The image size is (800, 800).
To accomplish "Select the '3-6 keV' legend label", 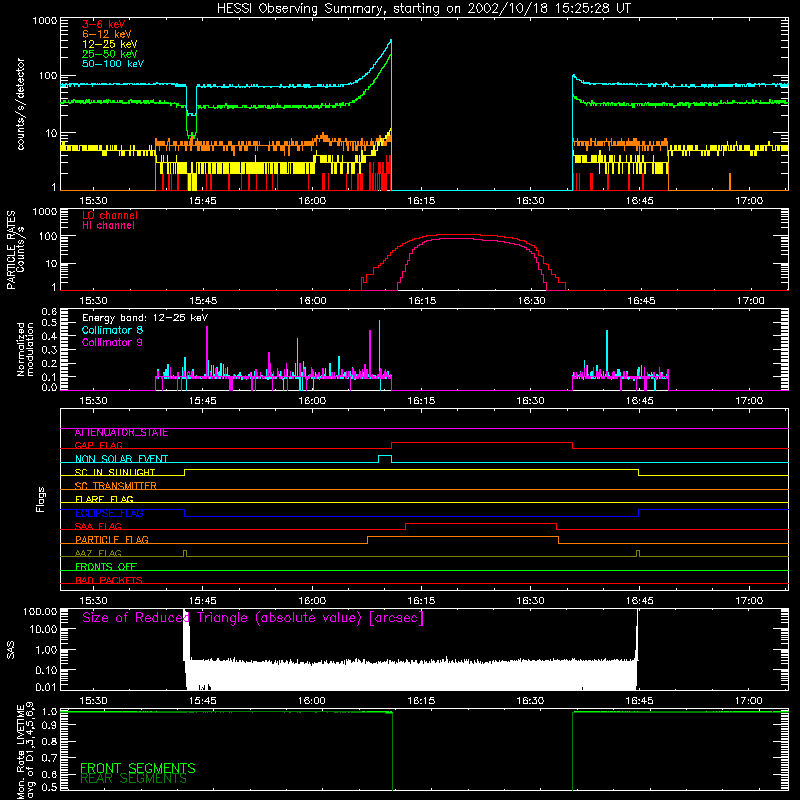I will pos(104,24).
